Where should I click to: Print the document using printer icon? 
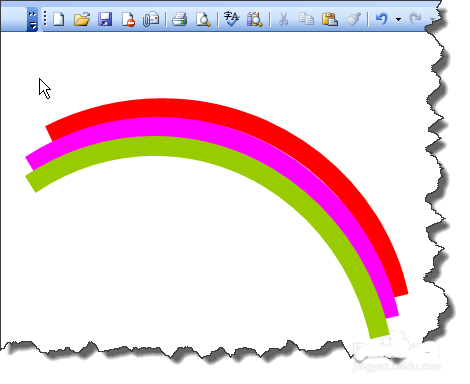click(x=180, y=19)
